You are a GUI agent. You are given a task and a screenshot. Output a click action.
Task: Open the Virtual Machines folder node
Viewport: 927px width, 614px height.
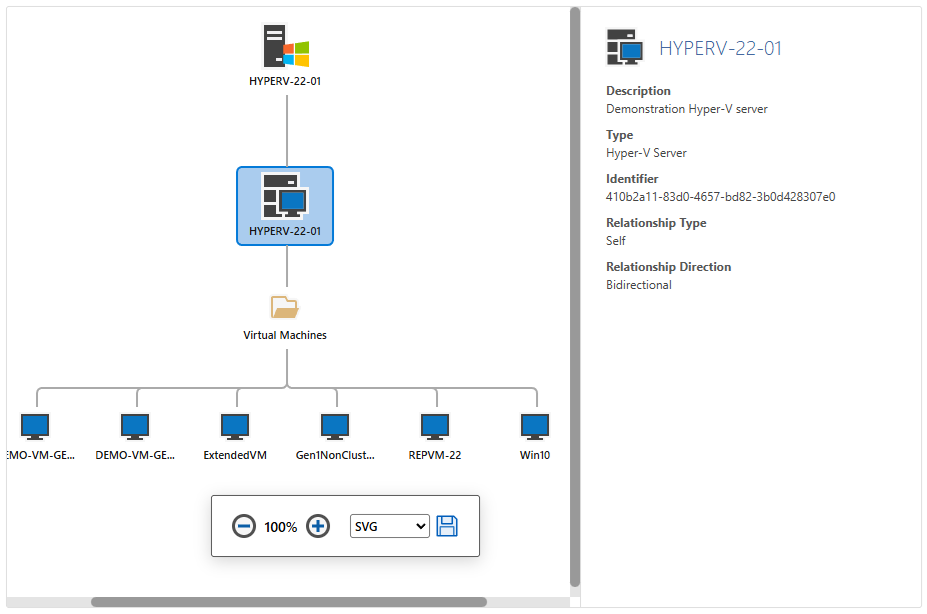pos(284,306)
